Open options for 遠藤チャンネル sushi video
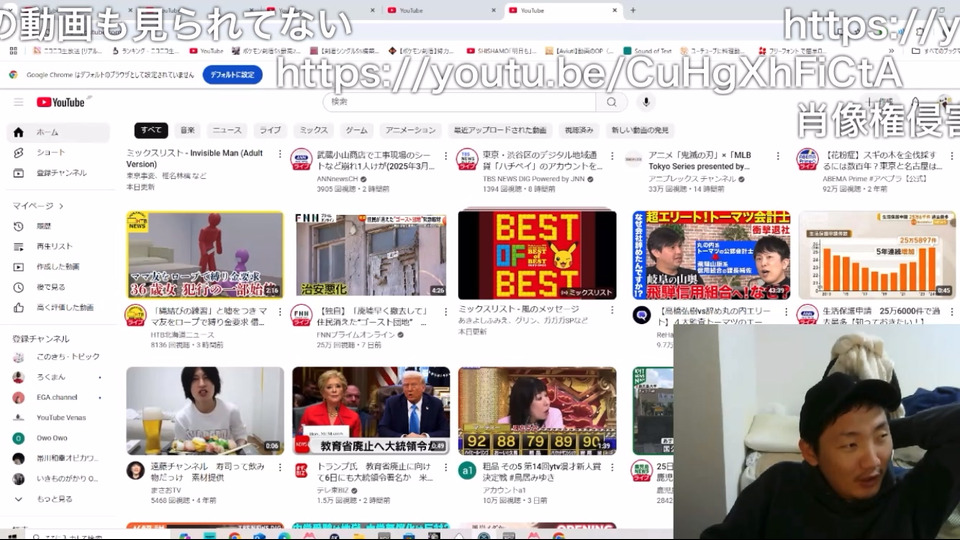960x540 pixels. tap(280, 467)
